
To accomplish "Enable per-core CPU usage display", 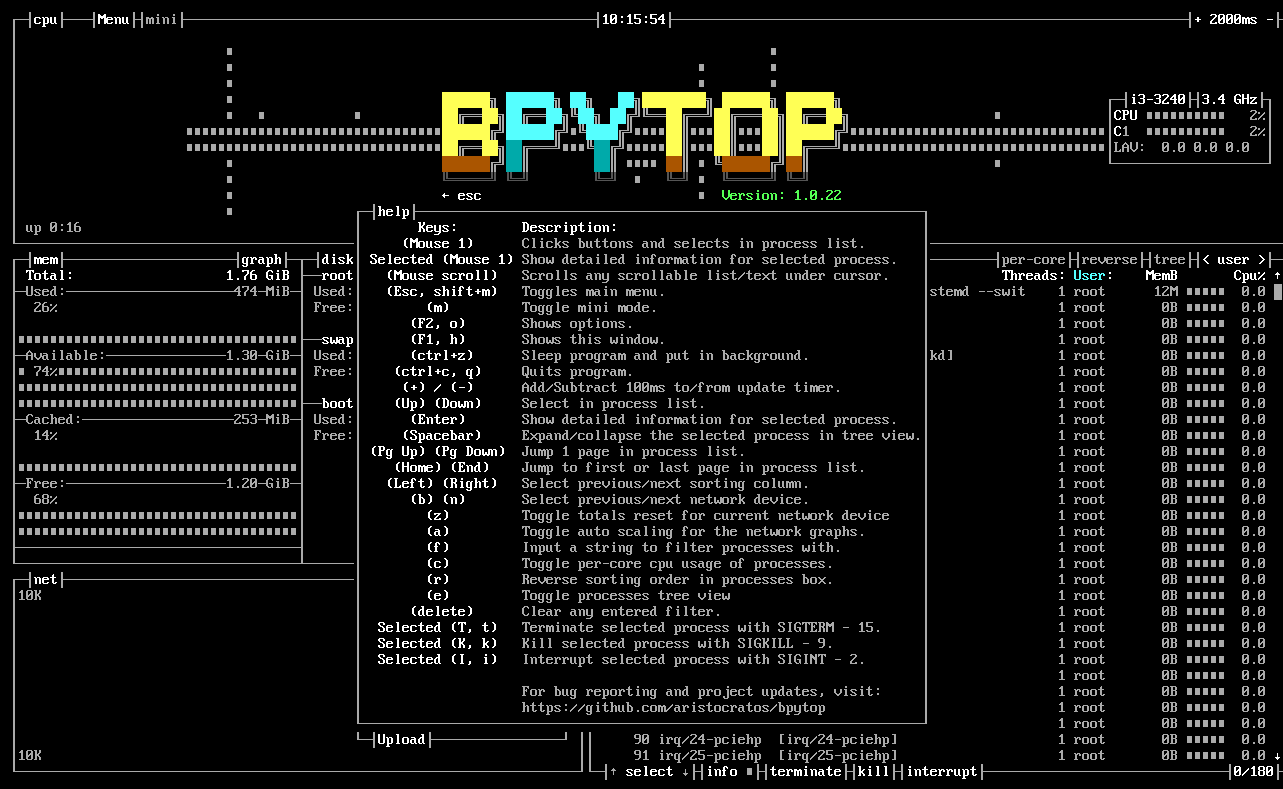I will coord(1033,259).
